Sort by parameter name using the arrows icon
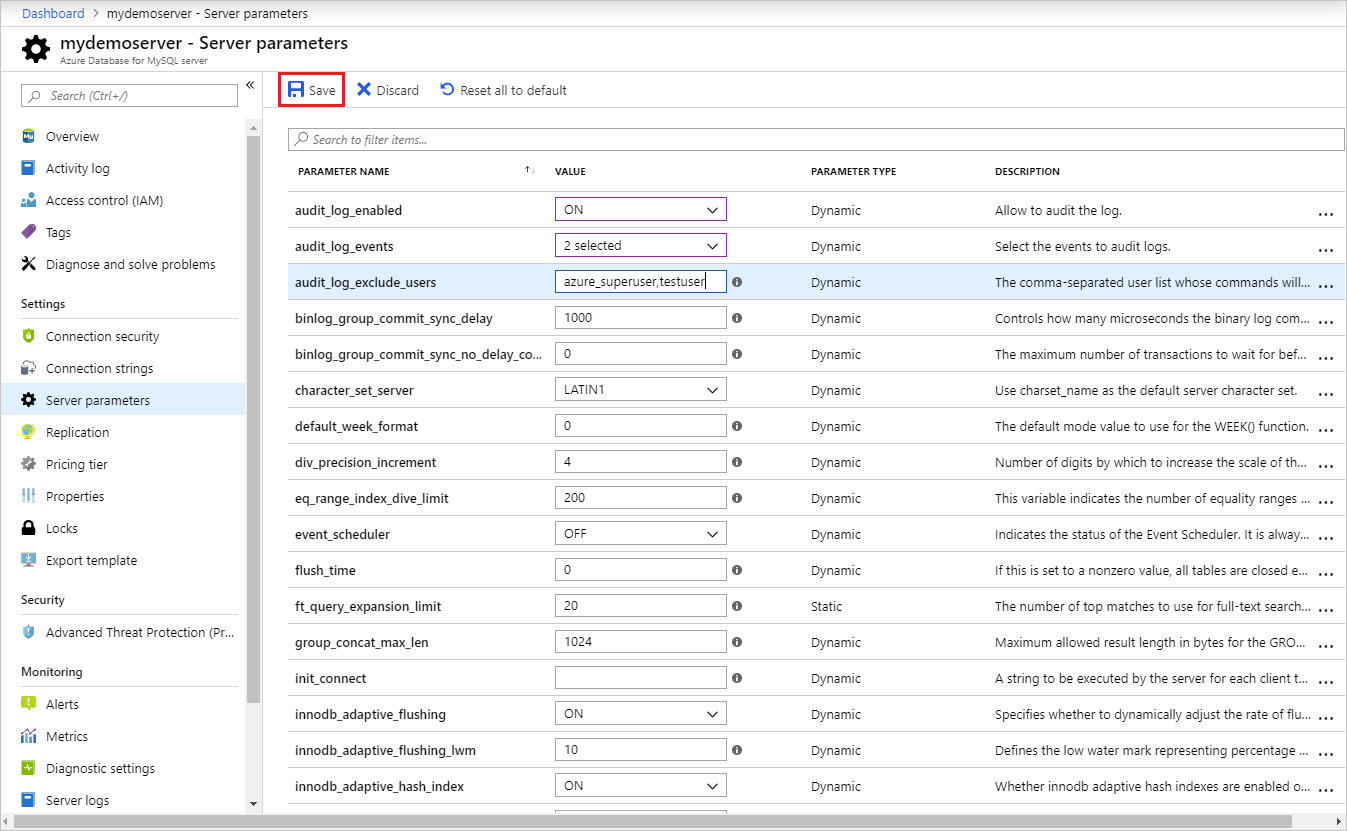The image size is (1347, 831). click(x=530, y=171)
